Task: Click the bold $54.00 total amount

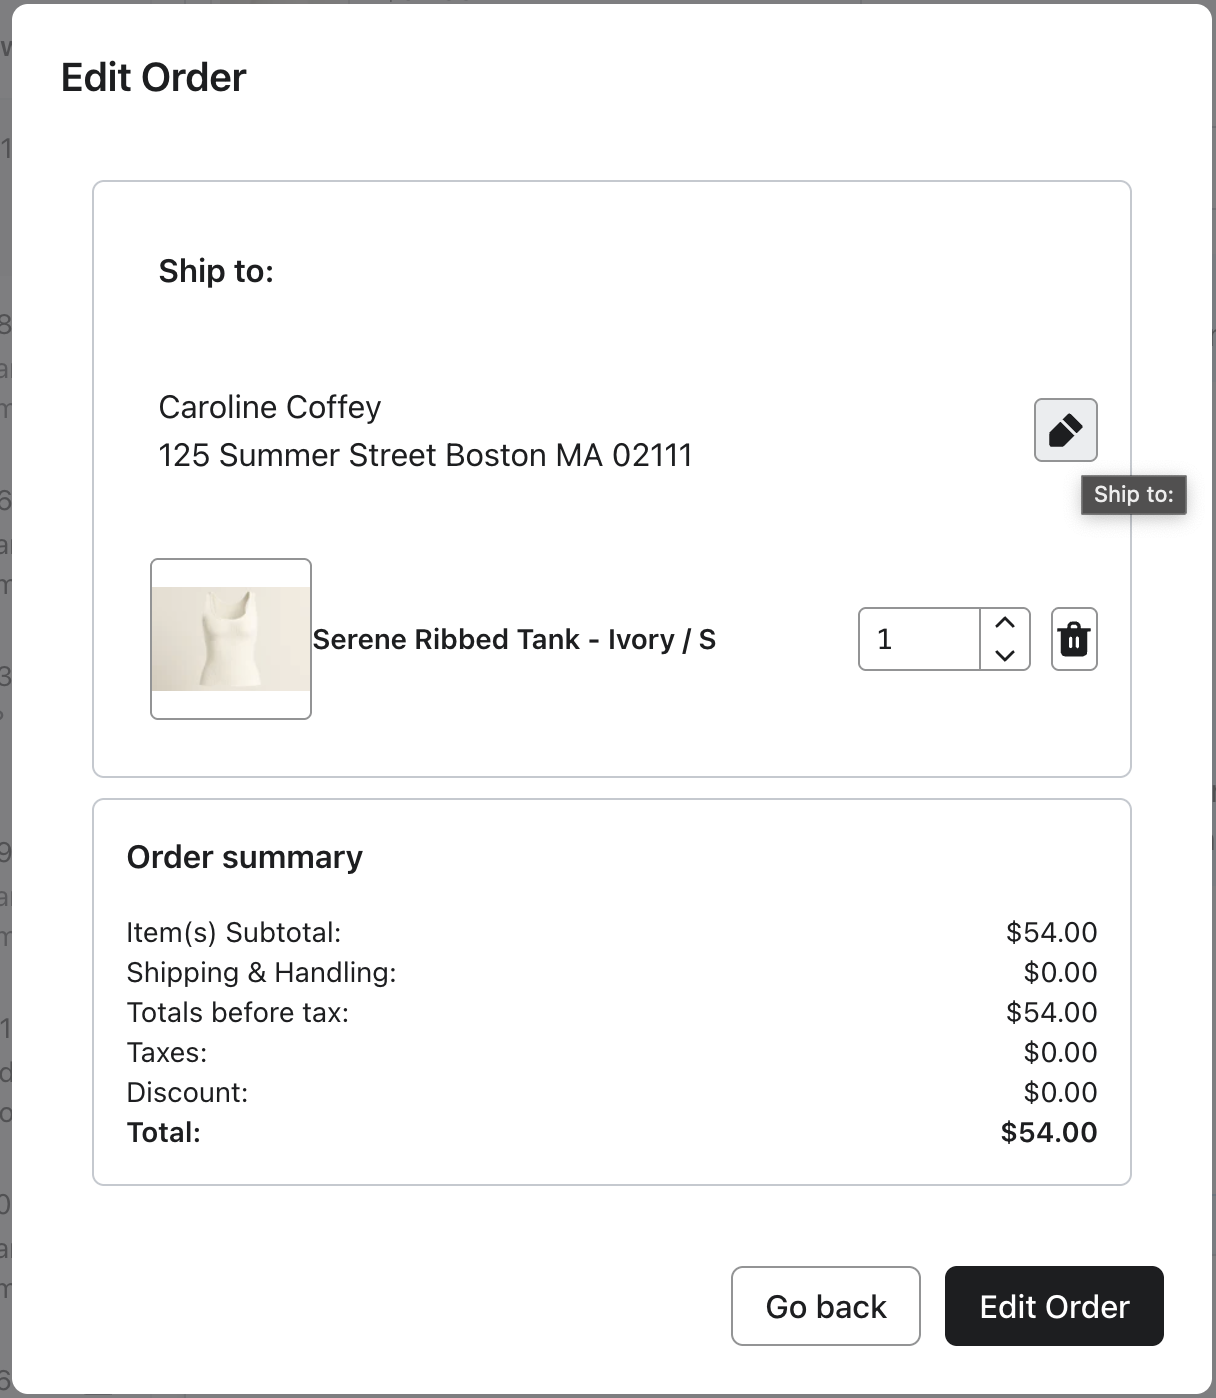Action: [x=1049, y=1132]
